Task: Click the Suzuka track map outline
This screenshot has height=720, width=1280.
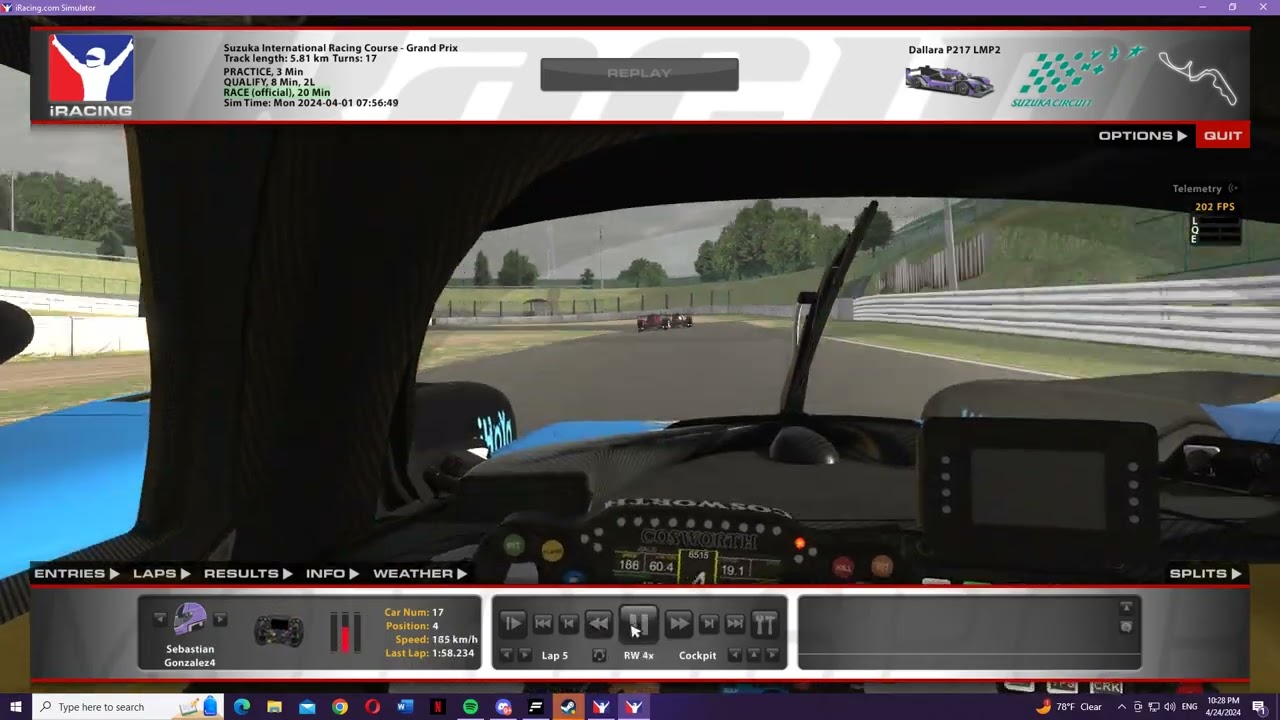Action: click(x=1198, y=77)
